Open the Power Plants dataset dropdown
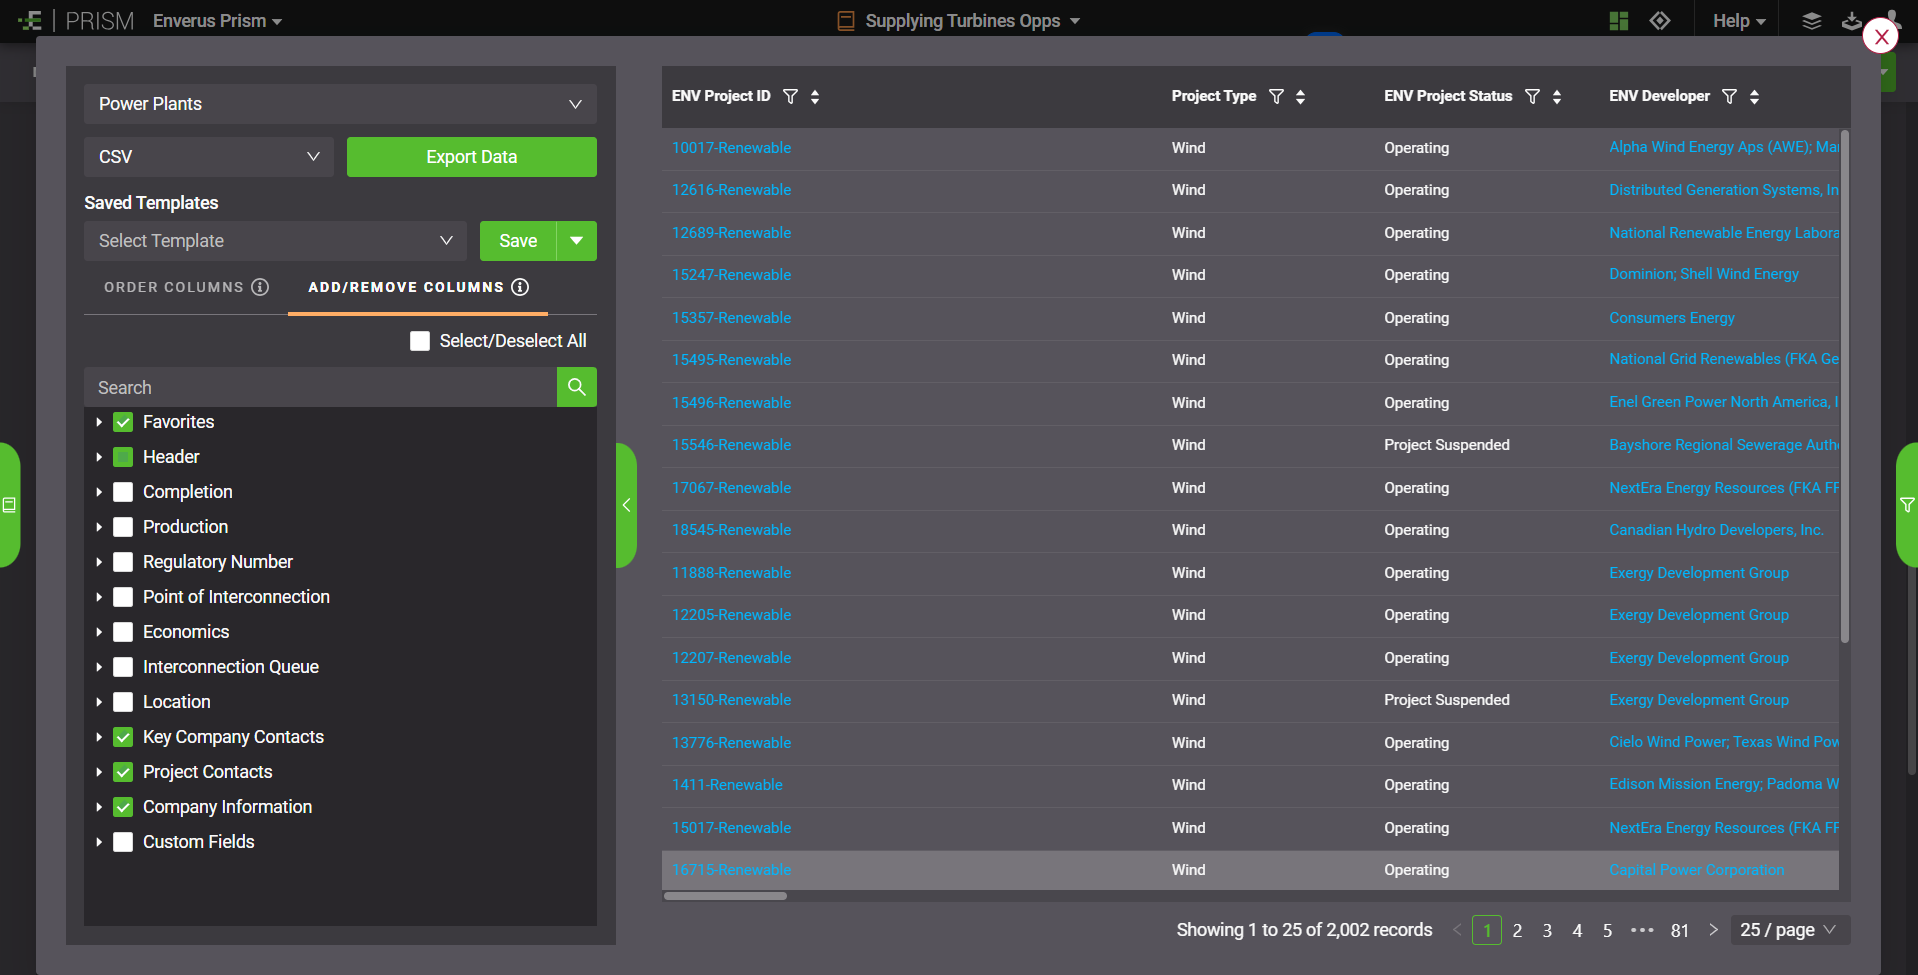 click(x=340, y=104)
